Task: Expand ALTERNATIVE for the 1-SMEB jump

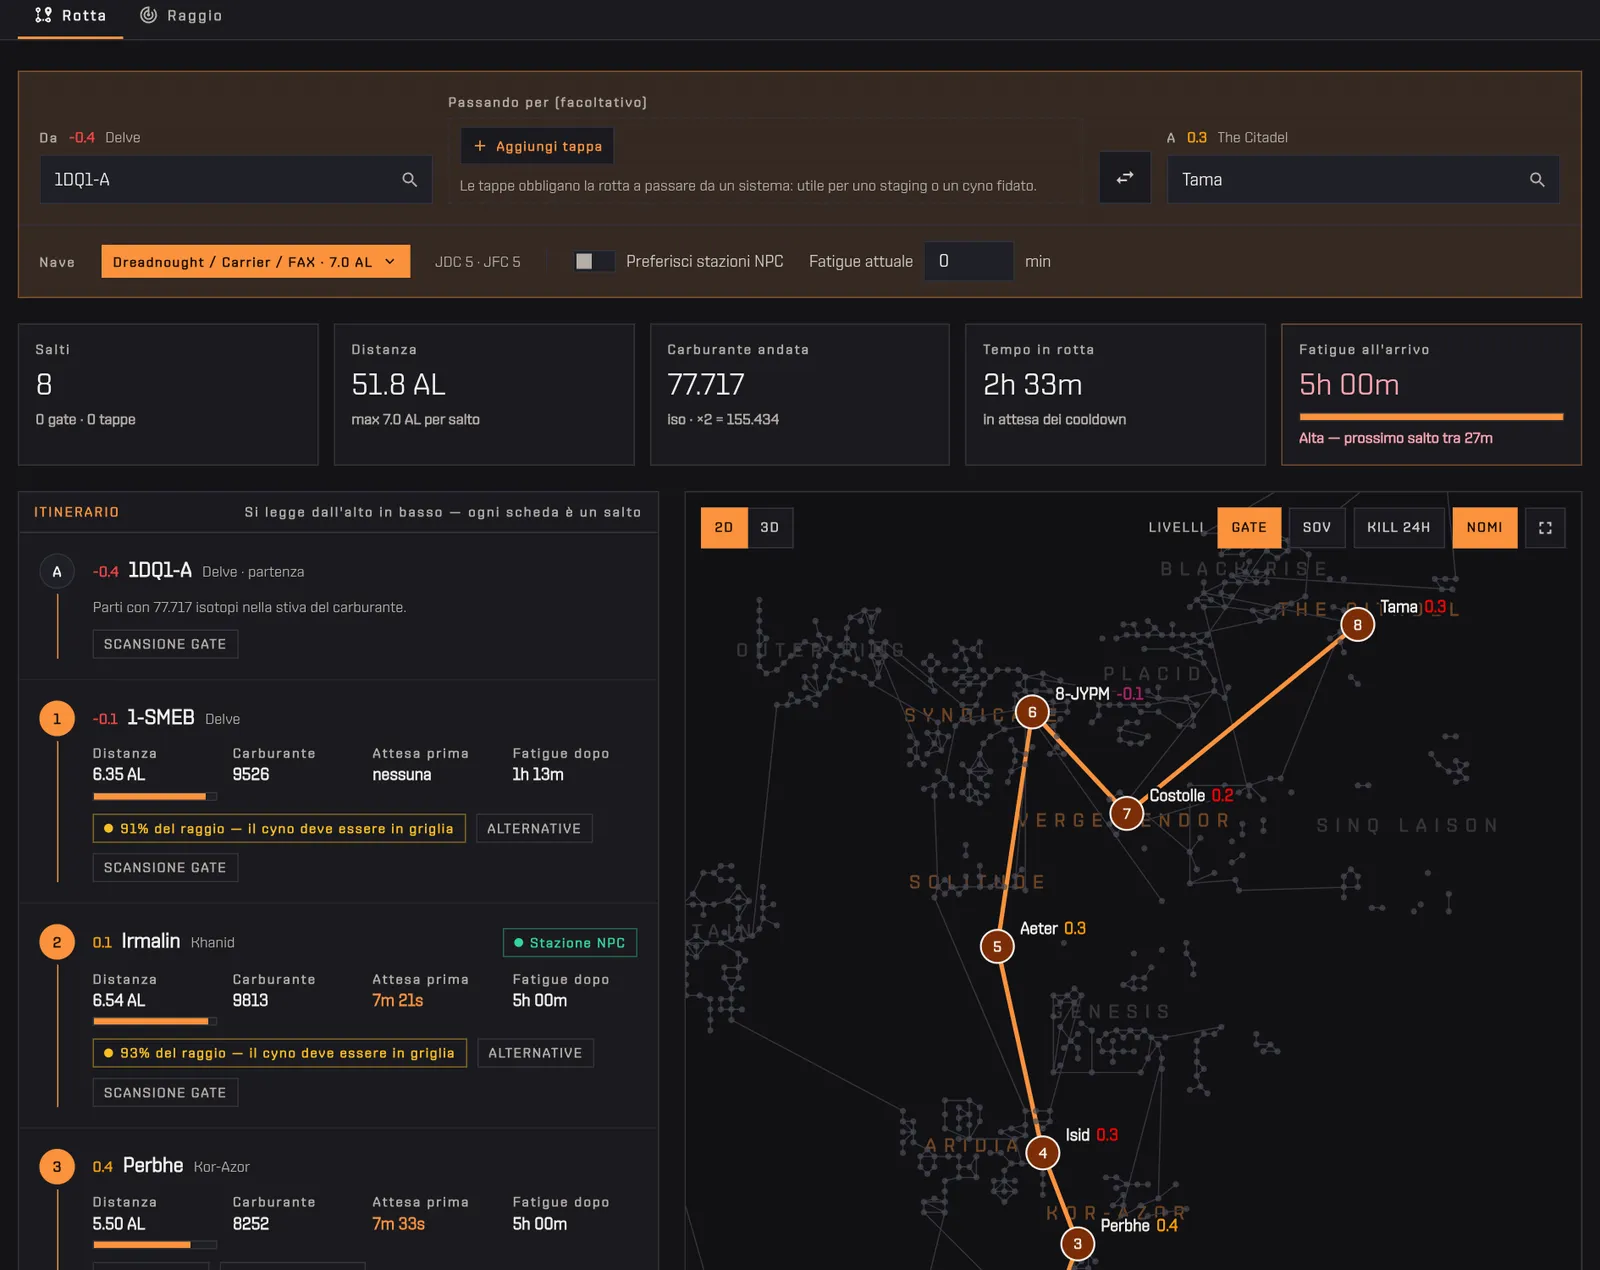Action: (x=534, y=829)
